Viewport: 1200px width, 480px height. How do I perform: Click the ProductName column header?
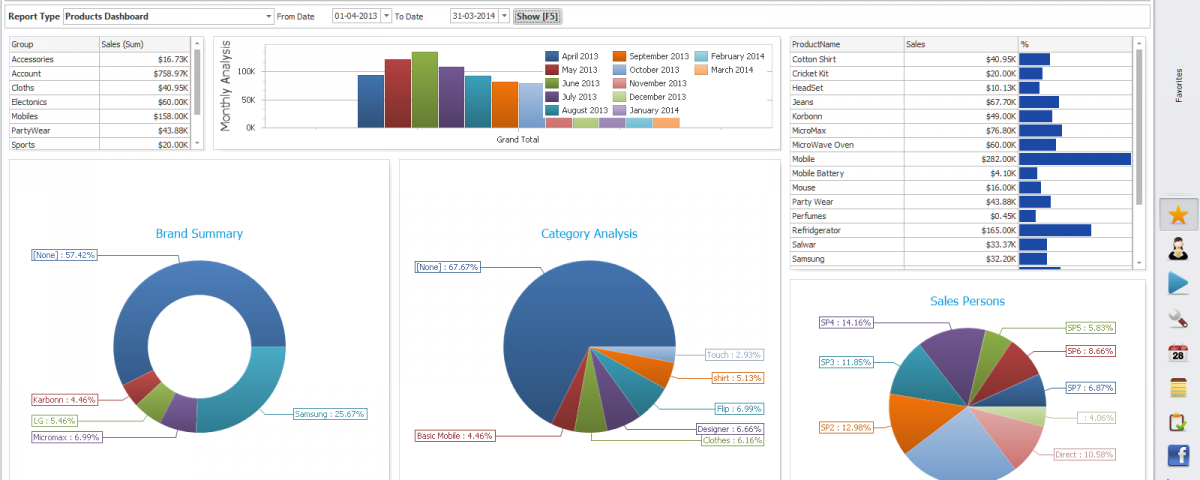(845, 44)
